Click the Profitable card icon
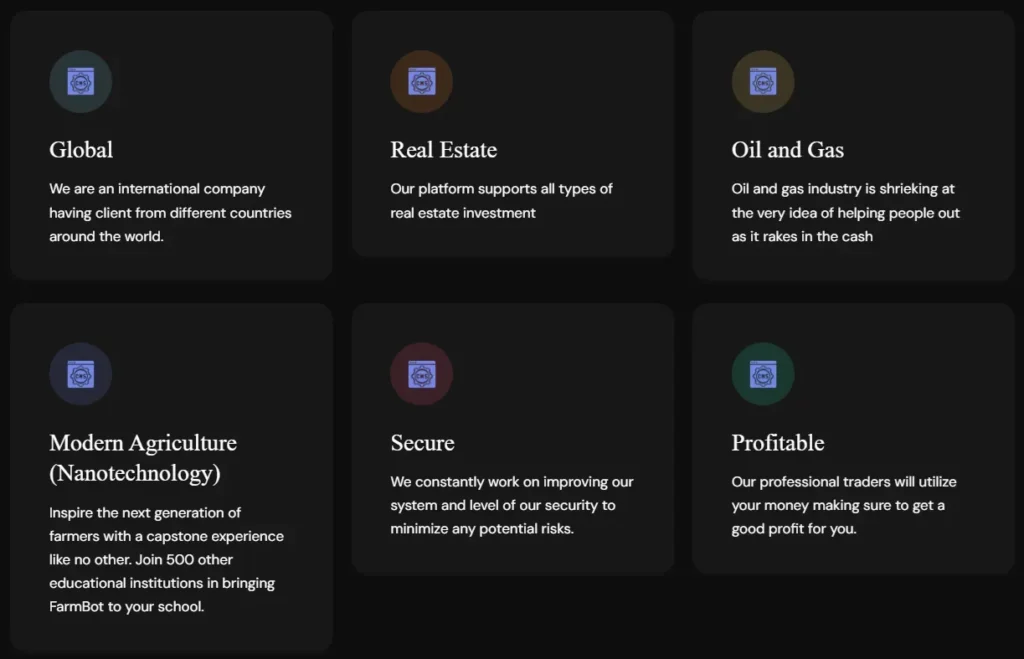This screenshot has height=659, width=1024. [763, 374]
